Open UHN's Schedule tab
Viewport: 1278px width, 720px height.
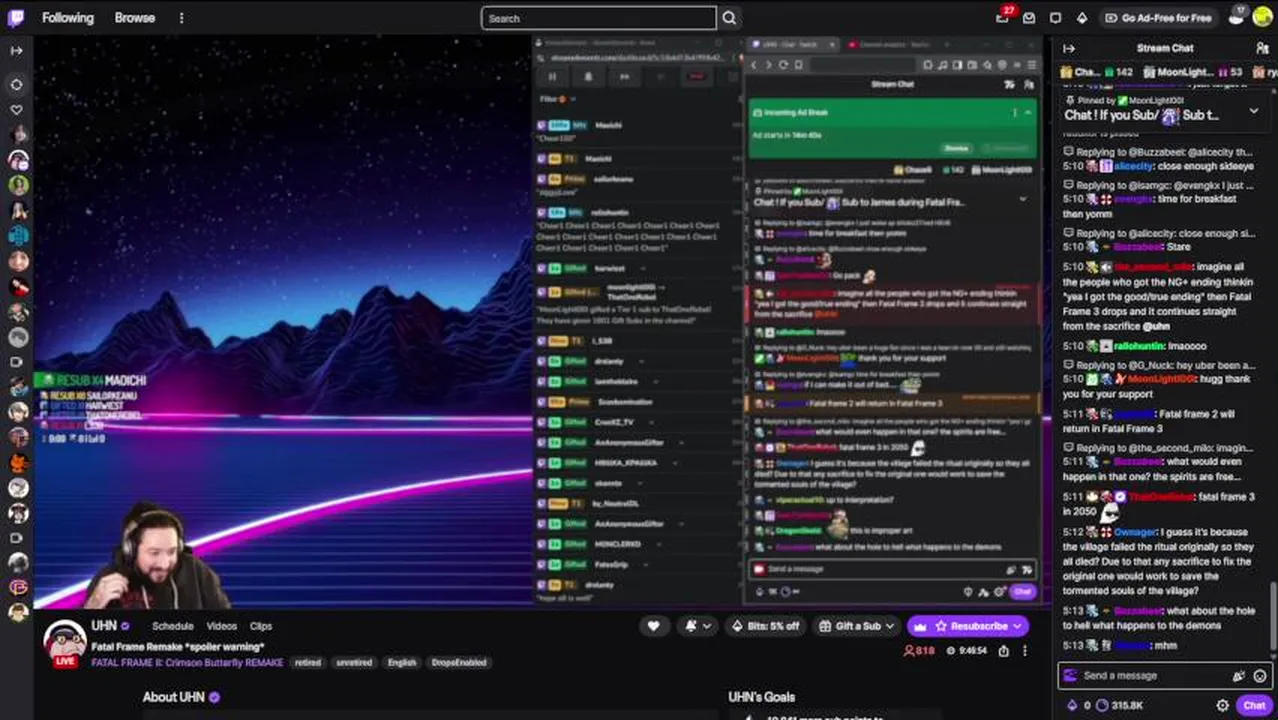(x=173, y=626)
